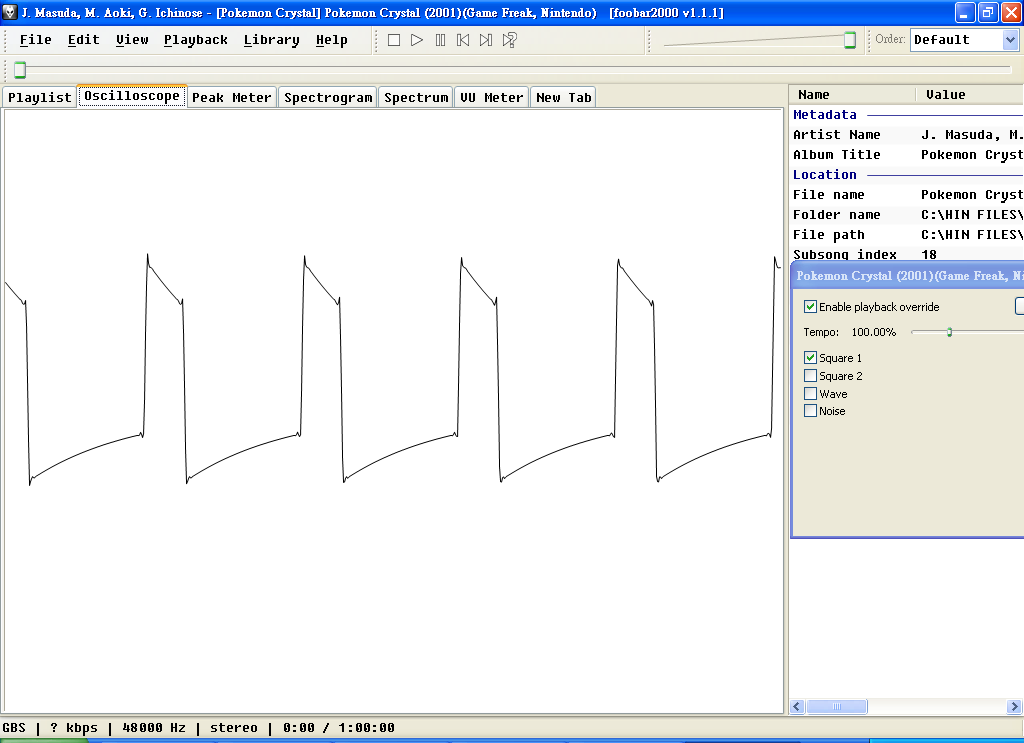Switch to the Spectrogram tab
The height and width of the screenshot is (743, 1024).
(328, 97)
